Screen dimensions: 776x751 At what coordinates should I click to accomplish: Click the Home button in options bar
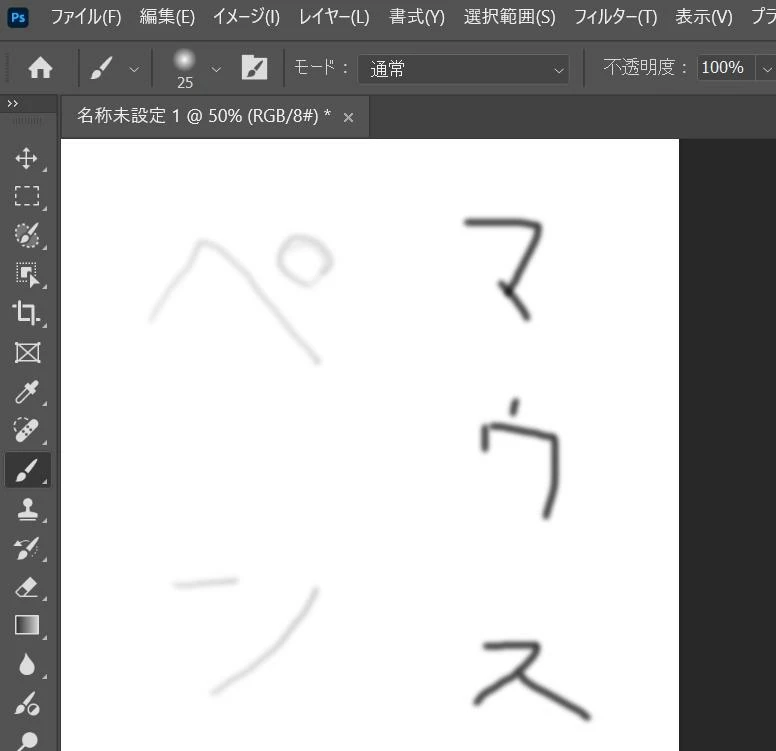coord(40,68)
